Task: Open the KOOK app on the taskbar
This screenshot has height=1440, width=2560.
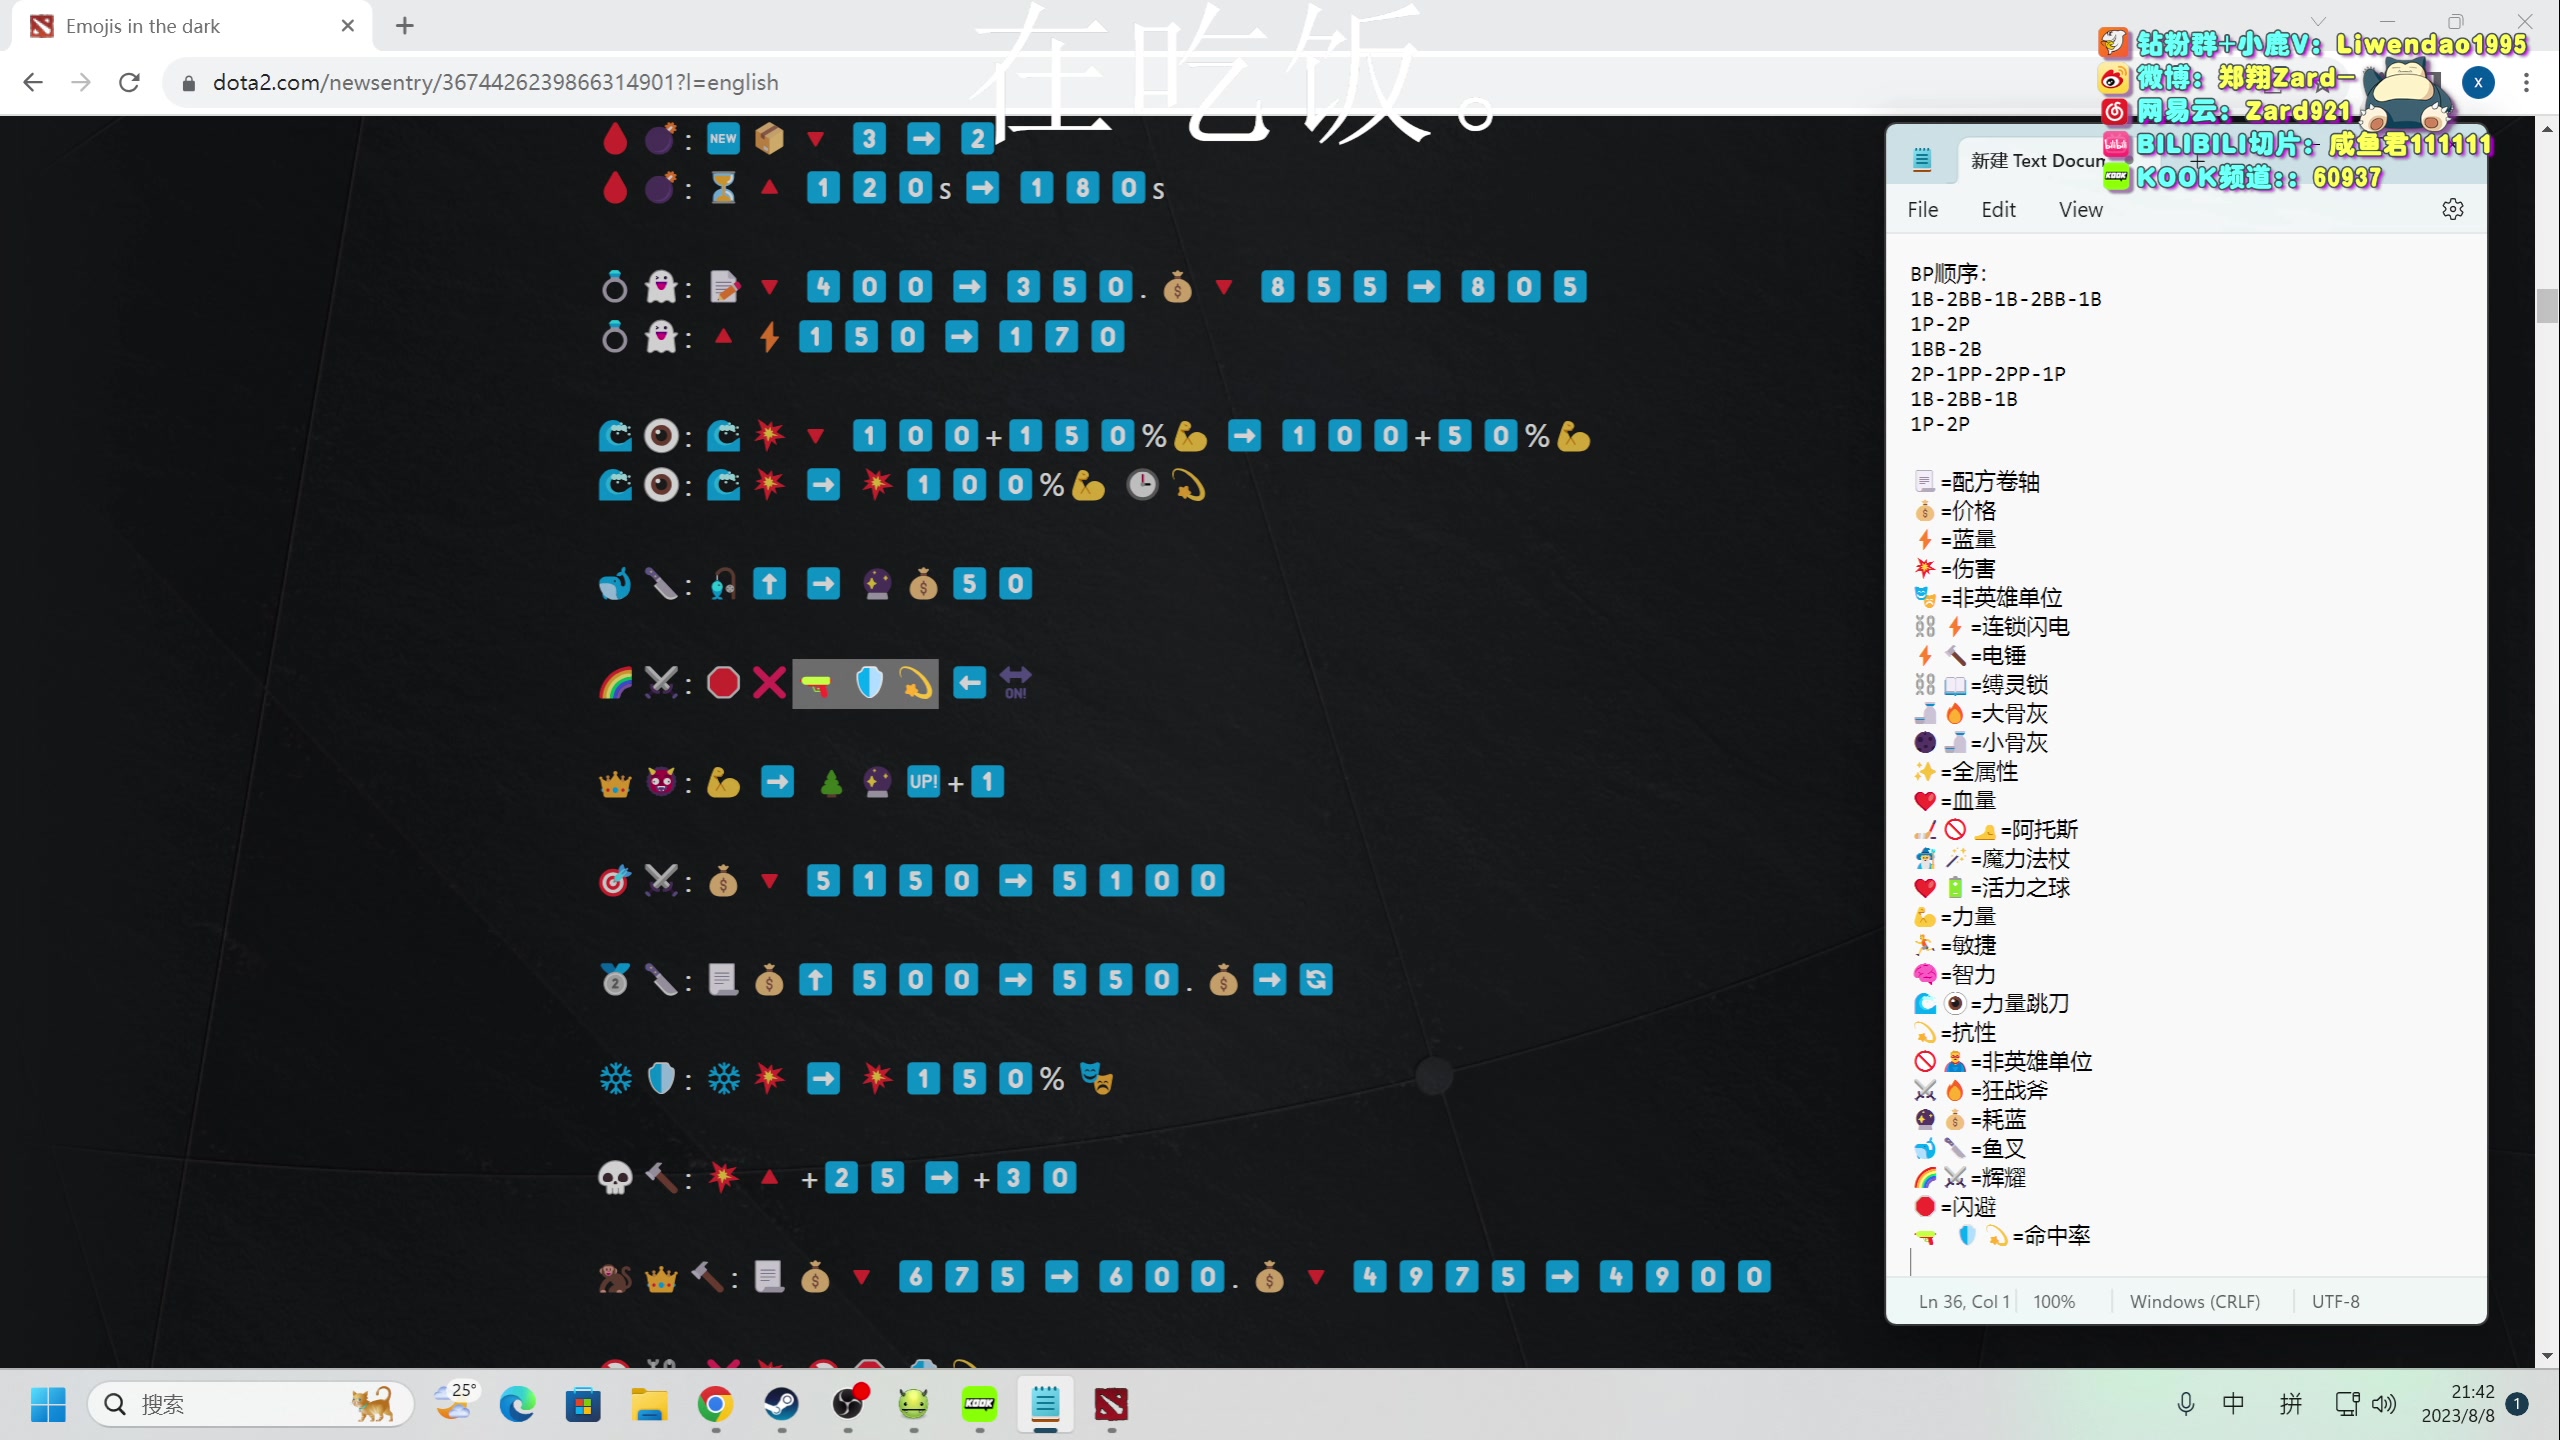Action: point(979,1404)
